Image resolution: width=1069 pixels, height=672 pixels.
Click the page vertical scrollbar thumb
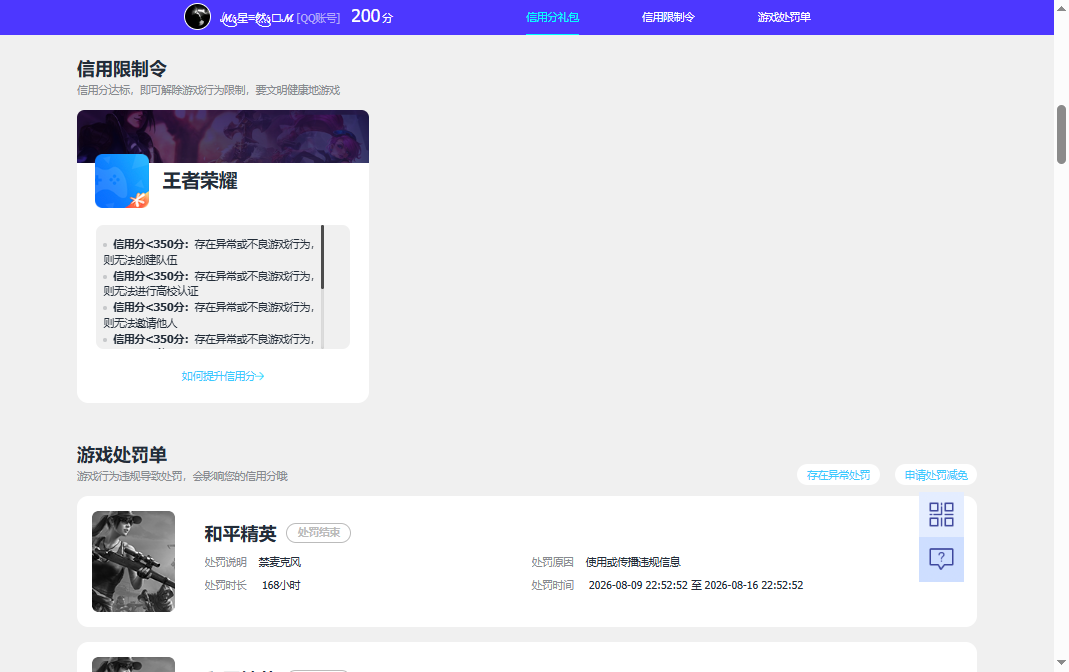[1062, 134]
